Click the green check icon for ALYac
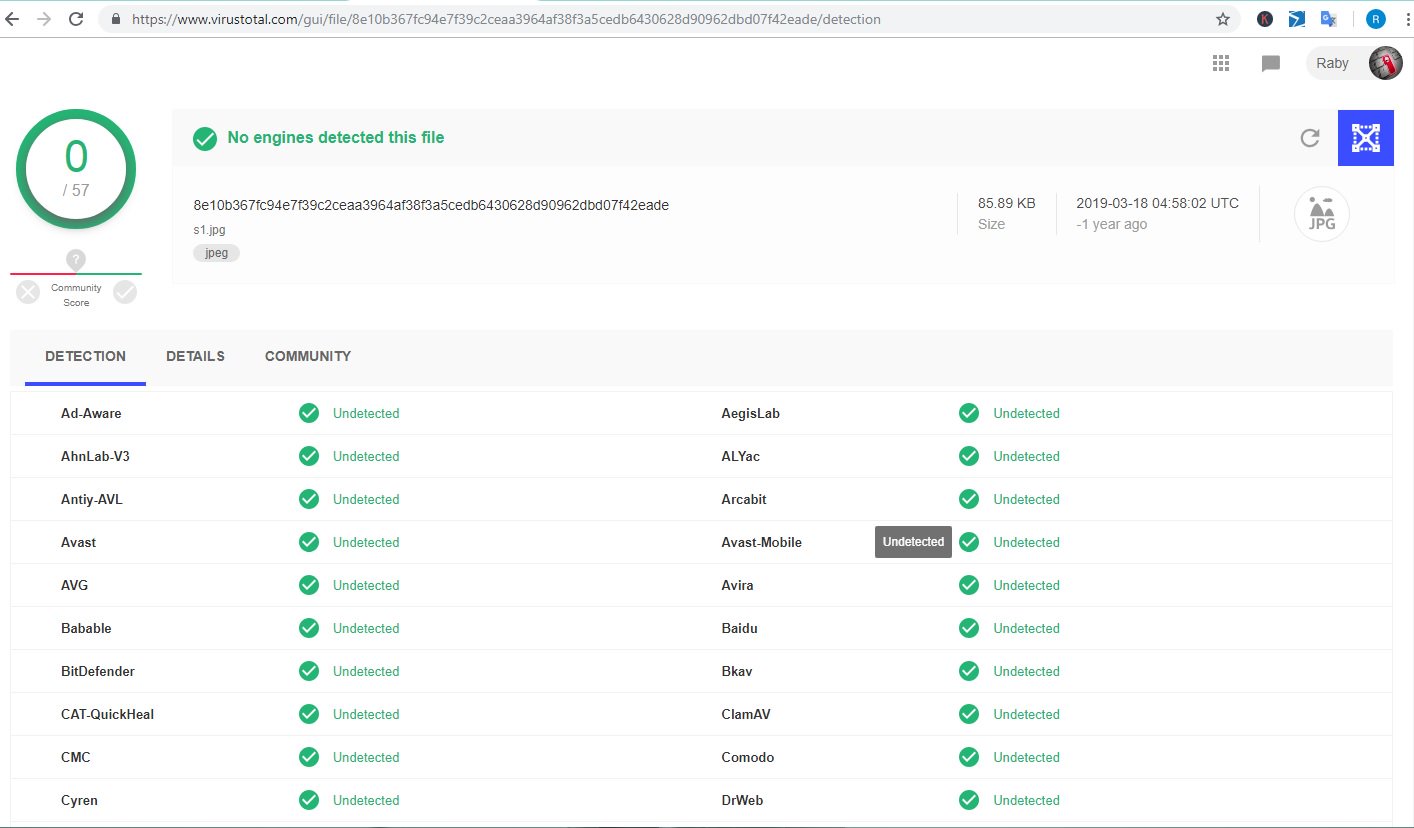The image size is (1414, 828). (x=969, y=456)
